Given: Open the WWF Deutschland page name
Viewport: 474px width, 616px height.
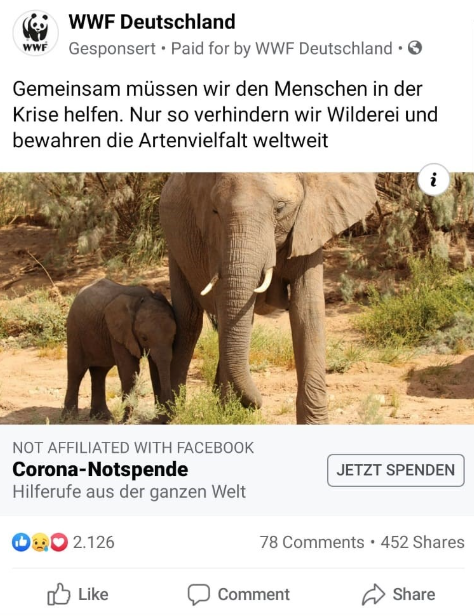Looking at the screenshot, I should coord(152,22).
